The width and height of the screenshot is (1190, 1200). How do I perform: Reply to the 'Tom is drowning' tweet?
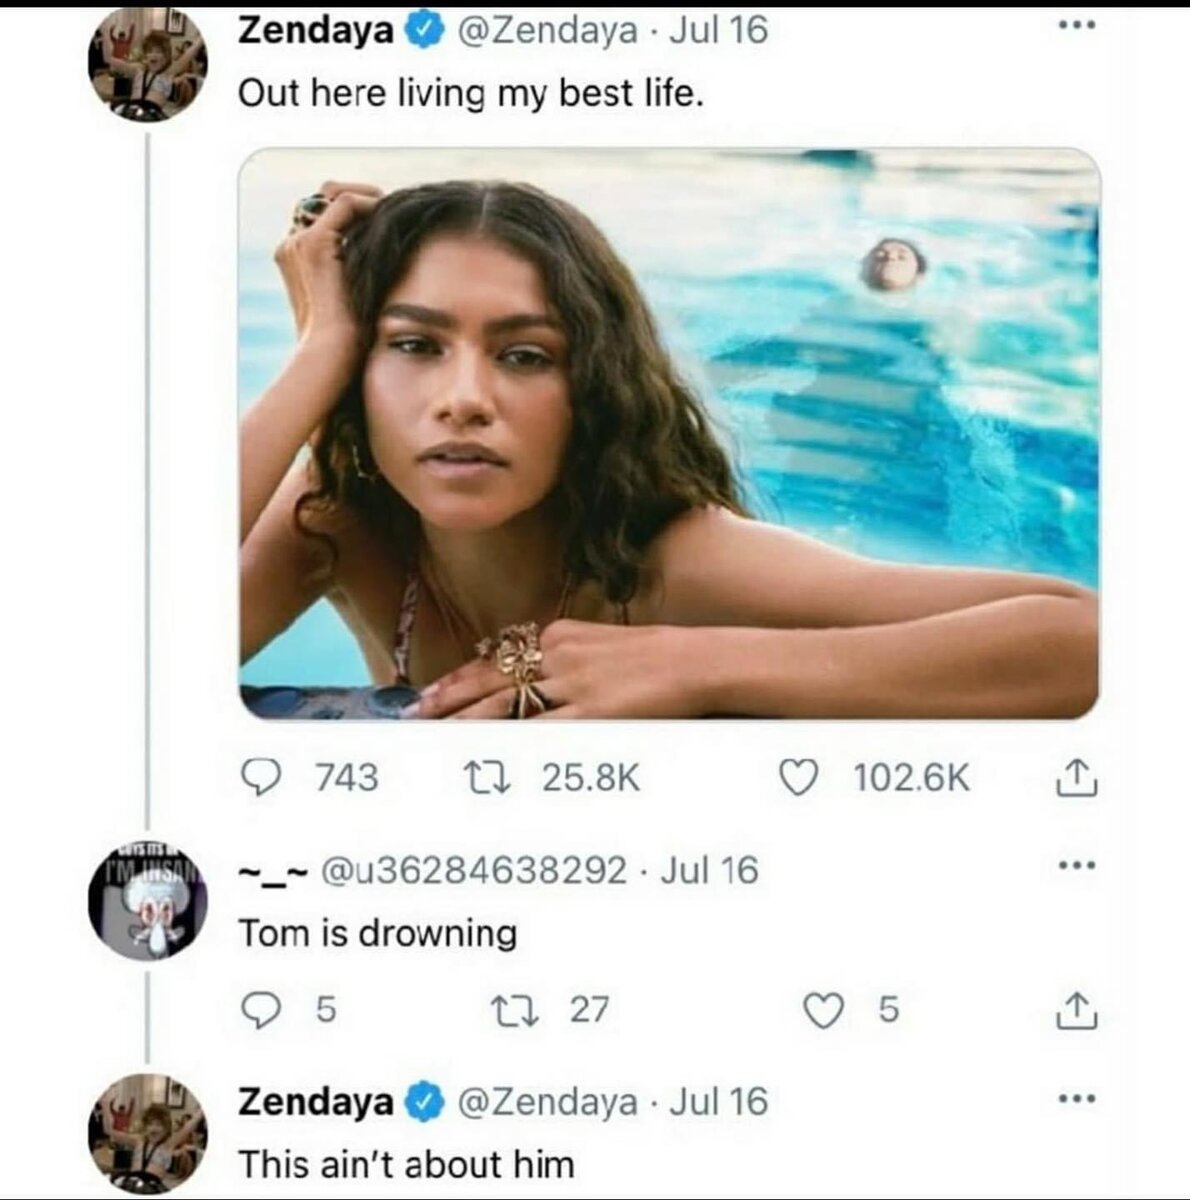[x=262, y=1010]
